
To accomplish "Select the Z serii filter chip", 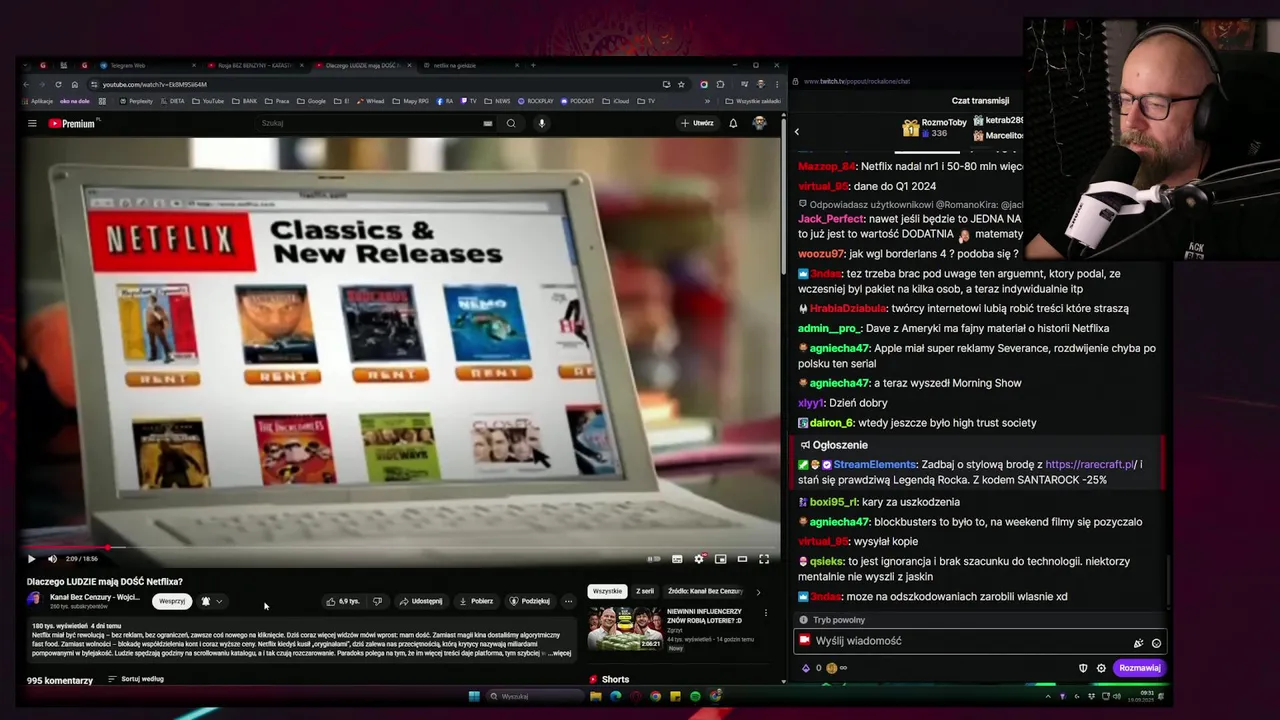I will [x=645, y=591].
